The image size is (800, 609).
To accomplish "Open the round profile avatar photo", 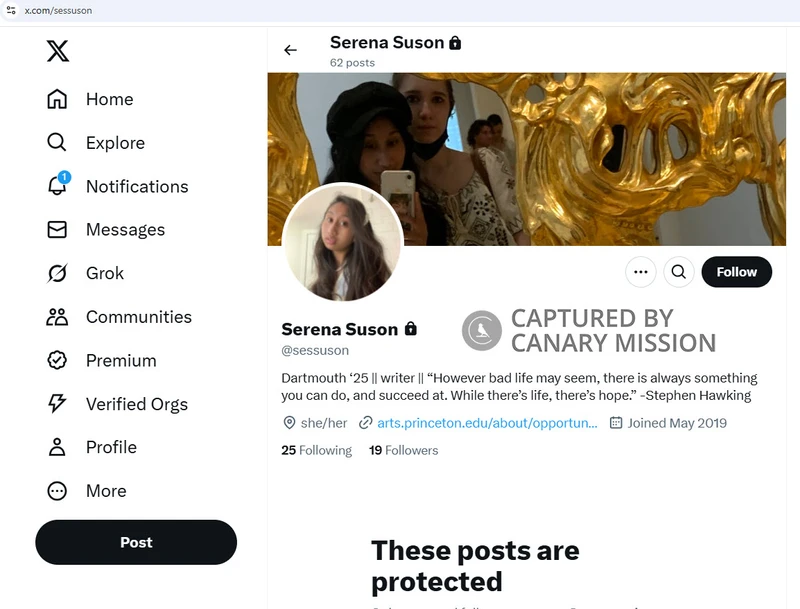I will click(342, 243).
